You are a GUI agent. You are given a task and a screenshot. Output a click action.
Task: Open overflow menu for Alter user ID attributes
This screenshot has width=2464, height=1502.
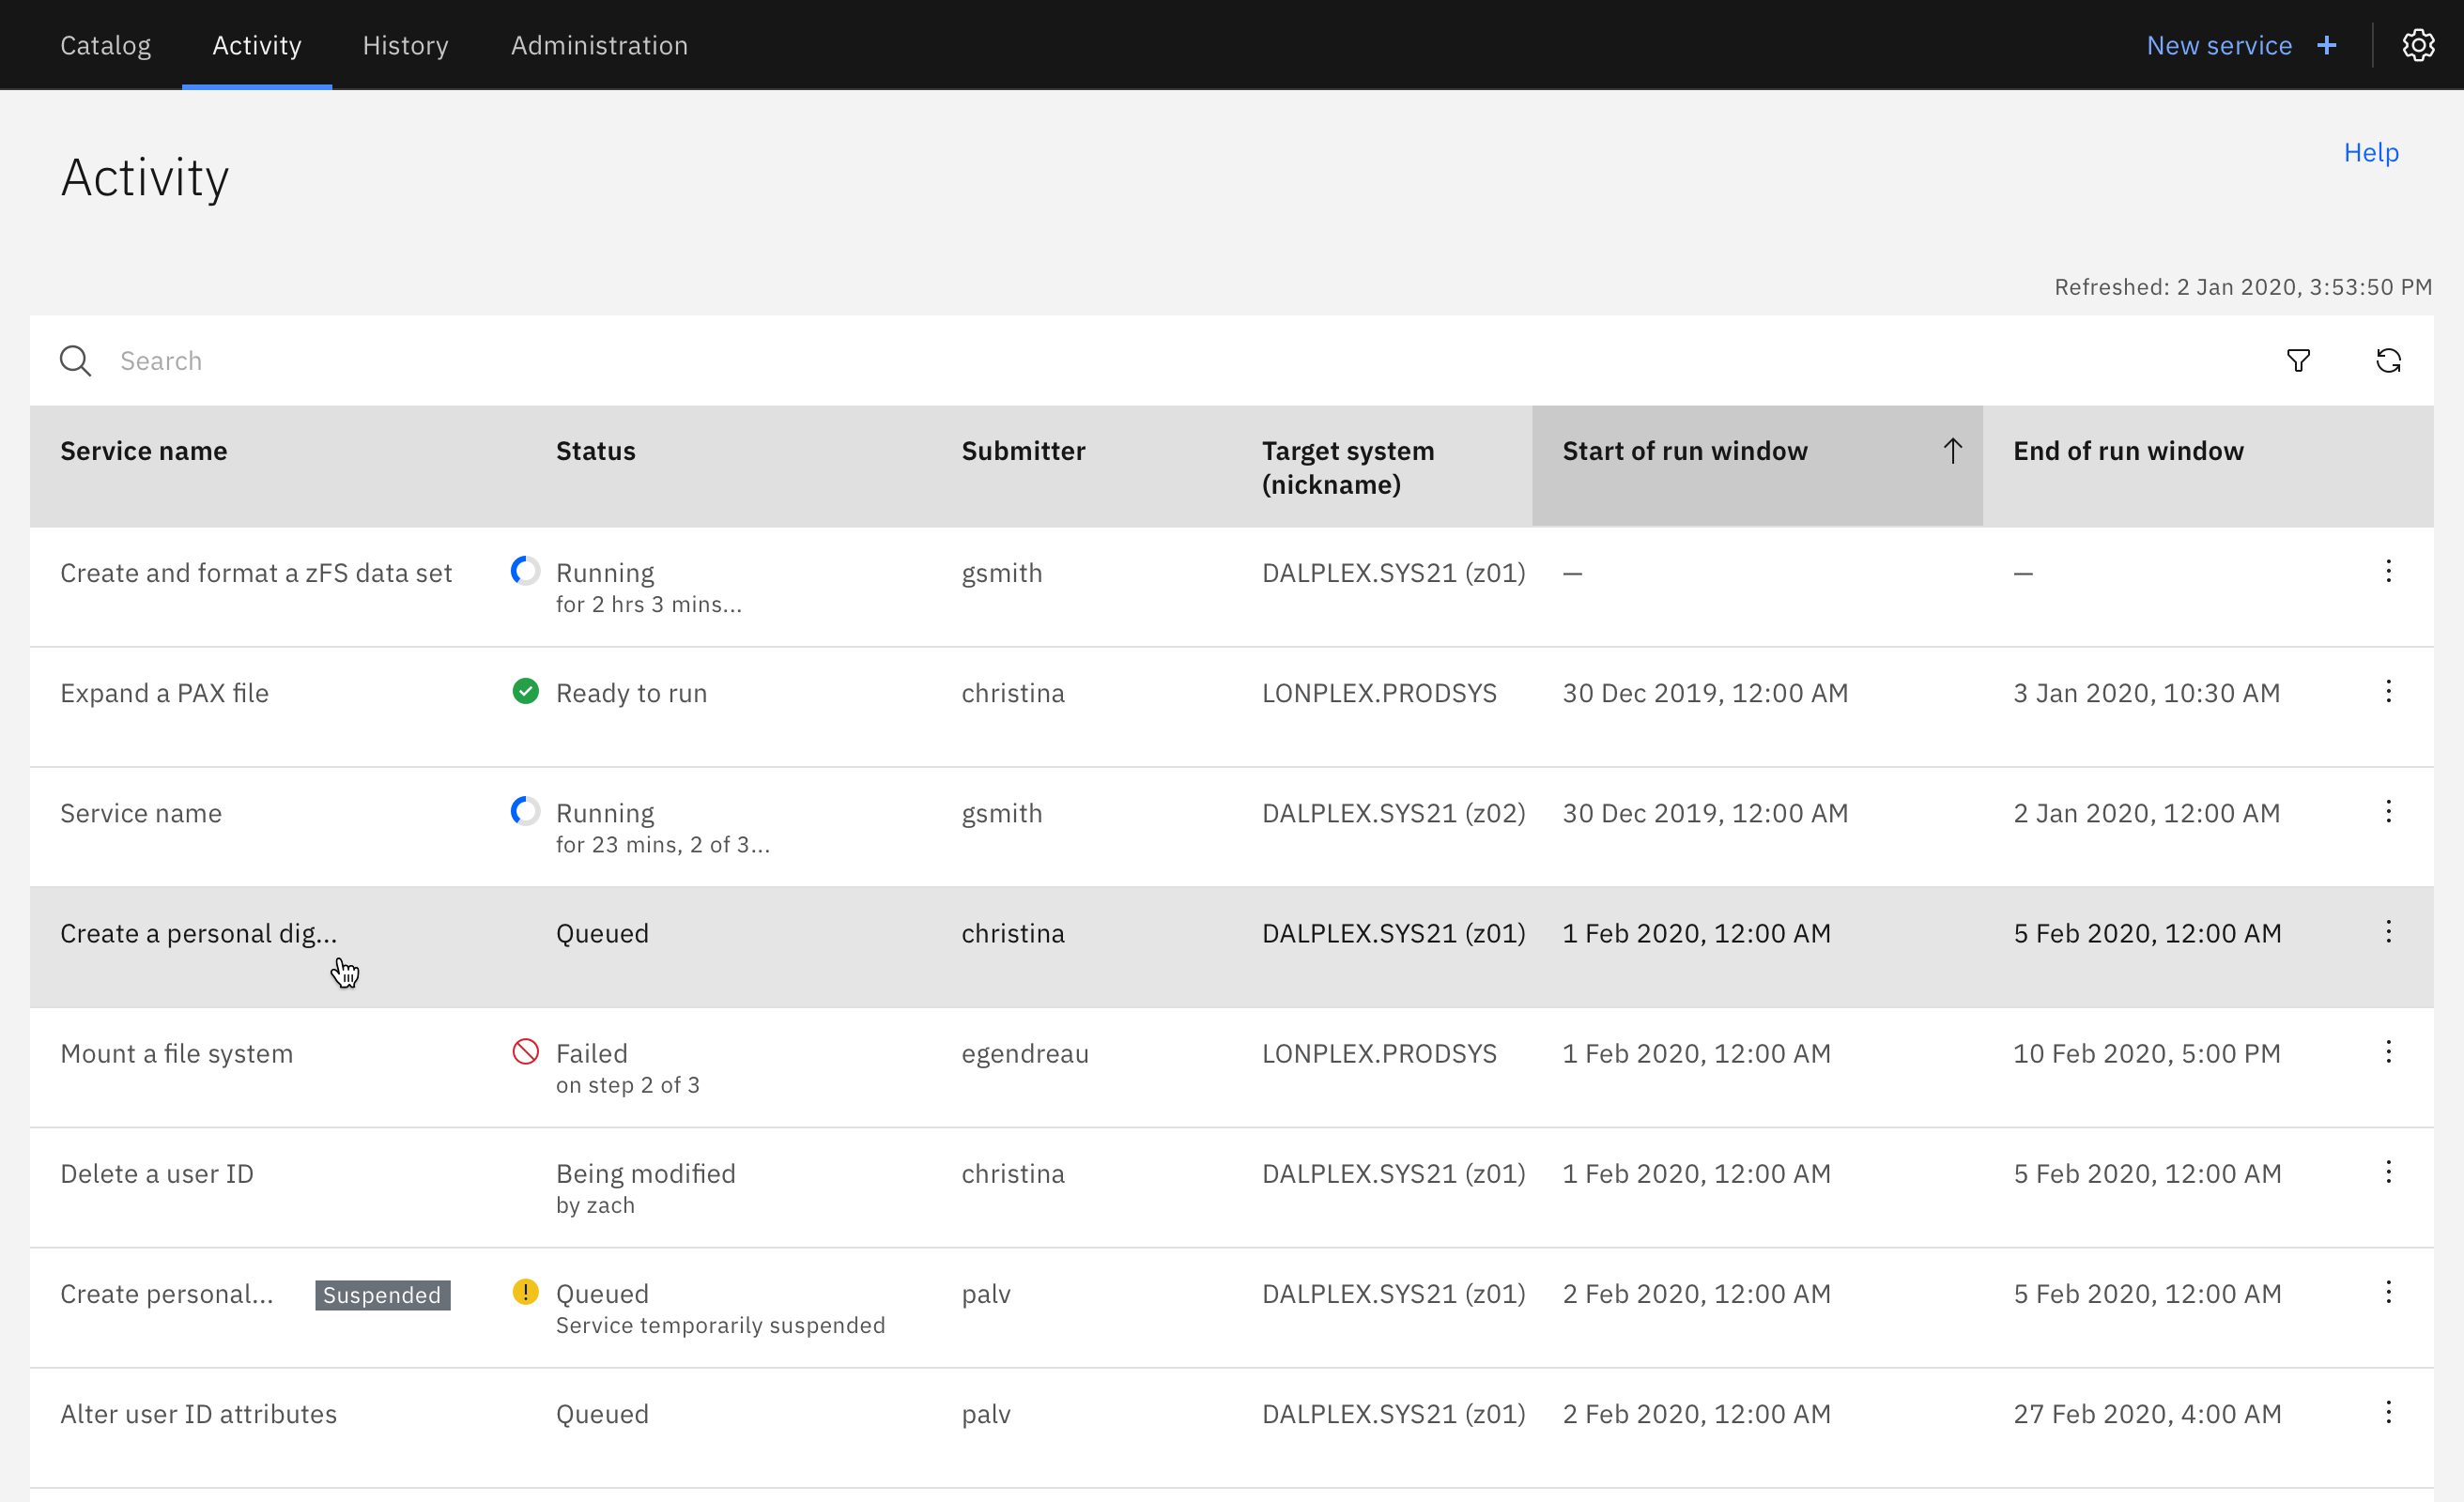coord(2388,1412)
